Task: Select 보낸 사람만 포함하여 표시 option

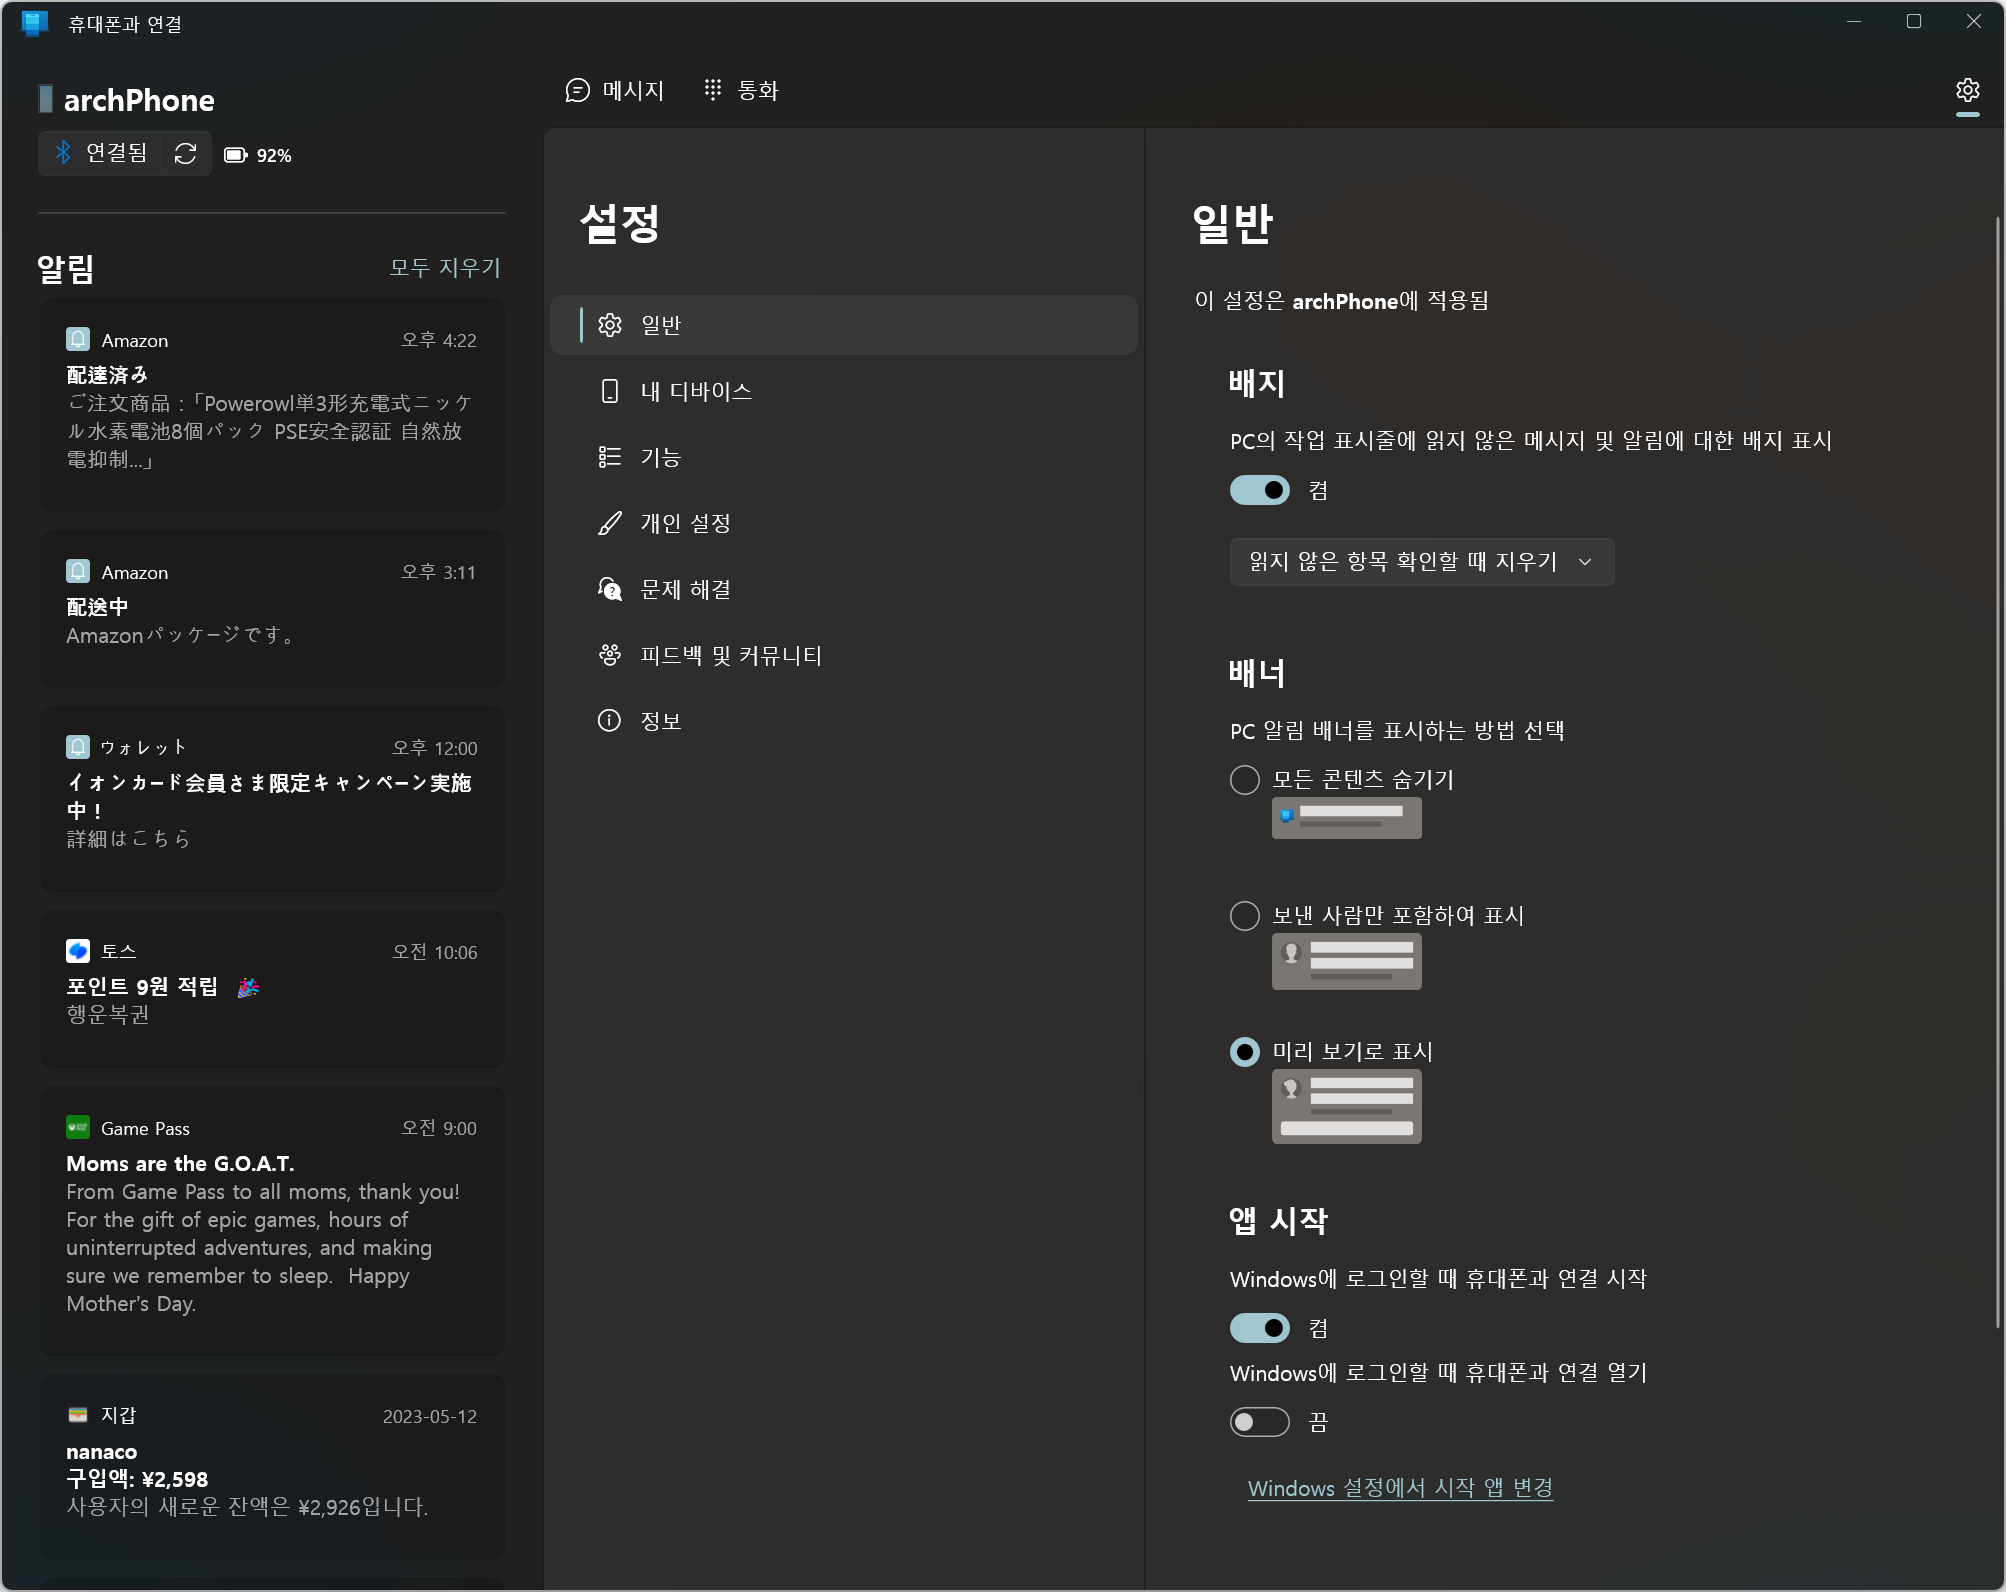Action: click(1244, 916)
